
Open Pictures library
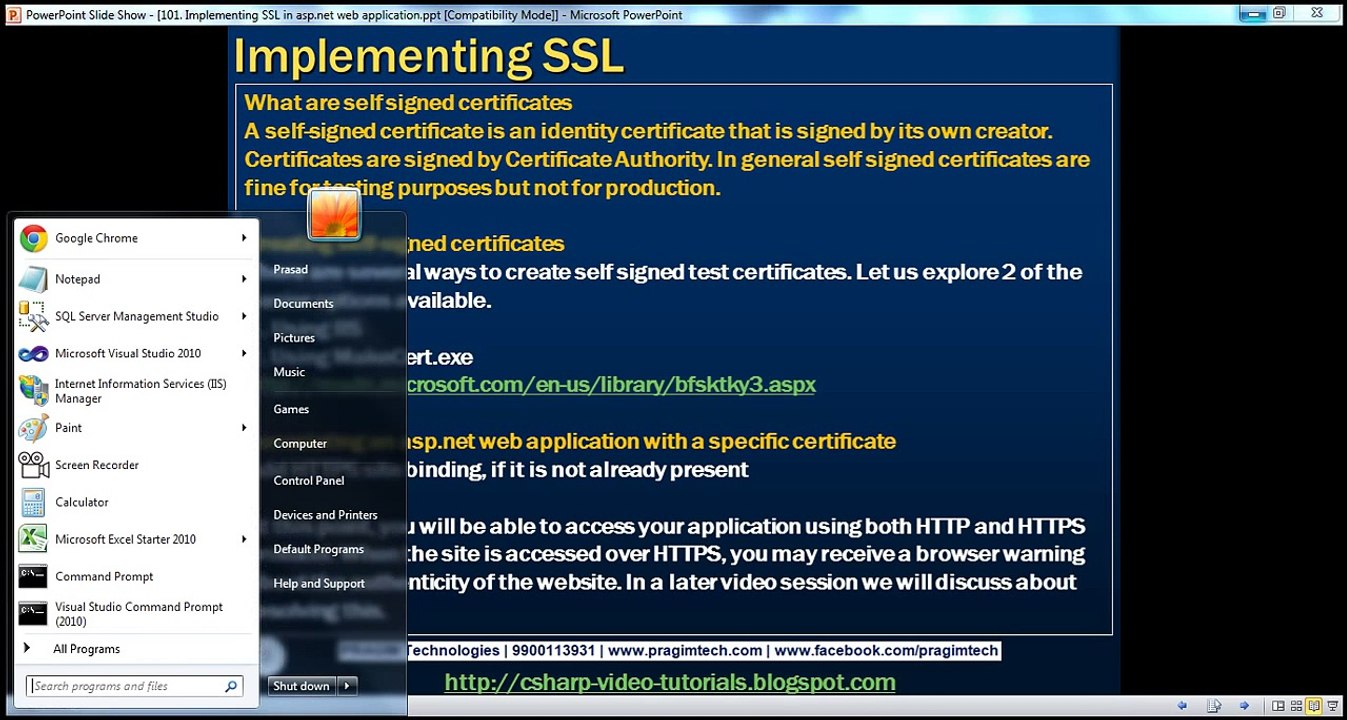point(294,338)
